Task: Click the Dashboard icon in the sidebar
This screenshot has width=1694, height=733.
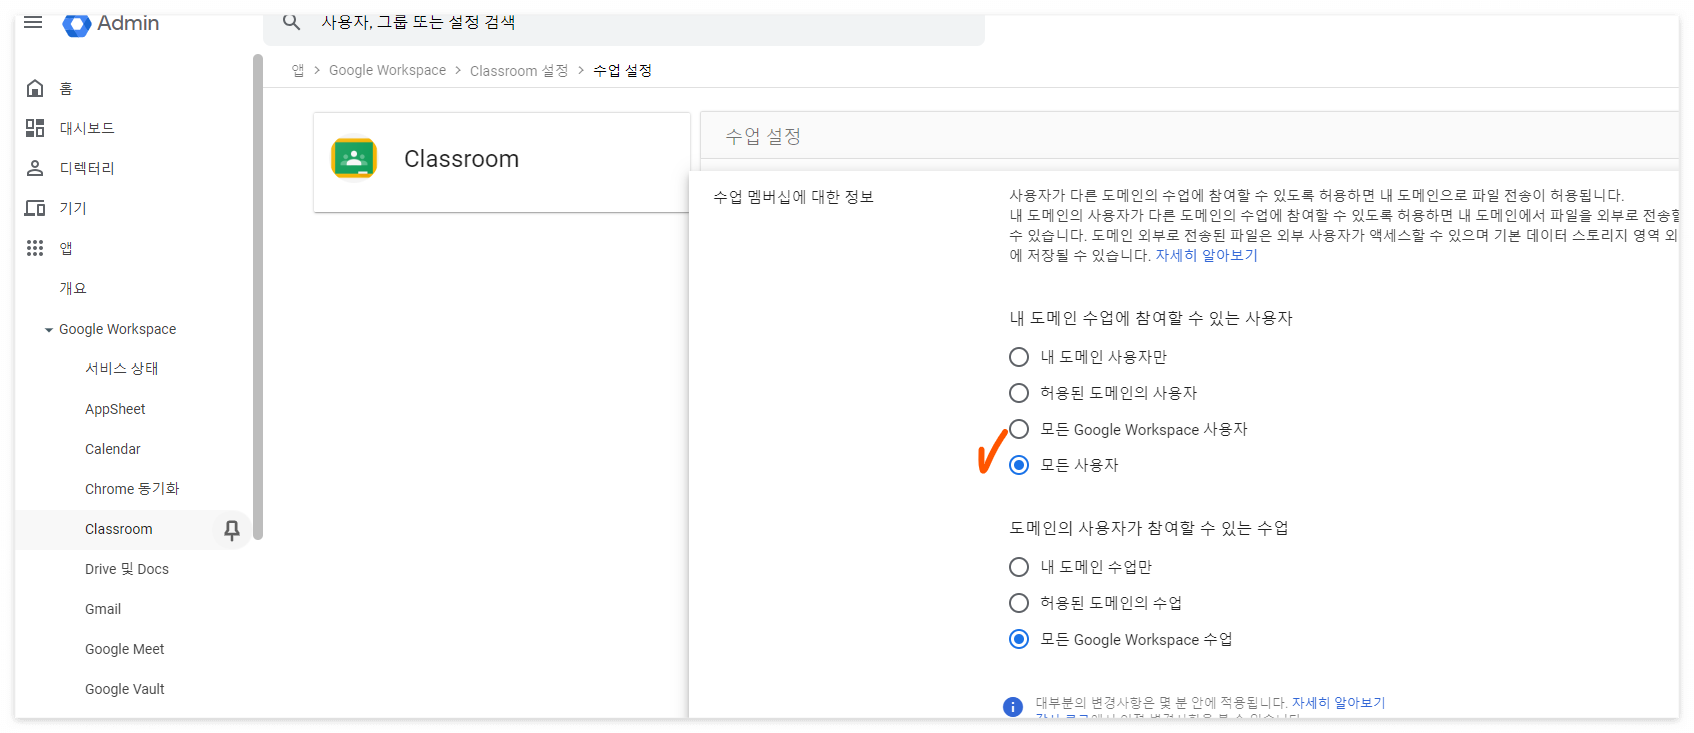Action: 35,128
